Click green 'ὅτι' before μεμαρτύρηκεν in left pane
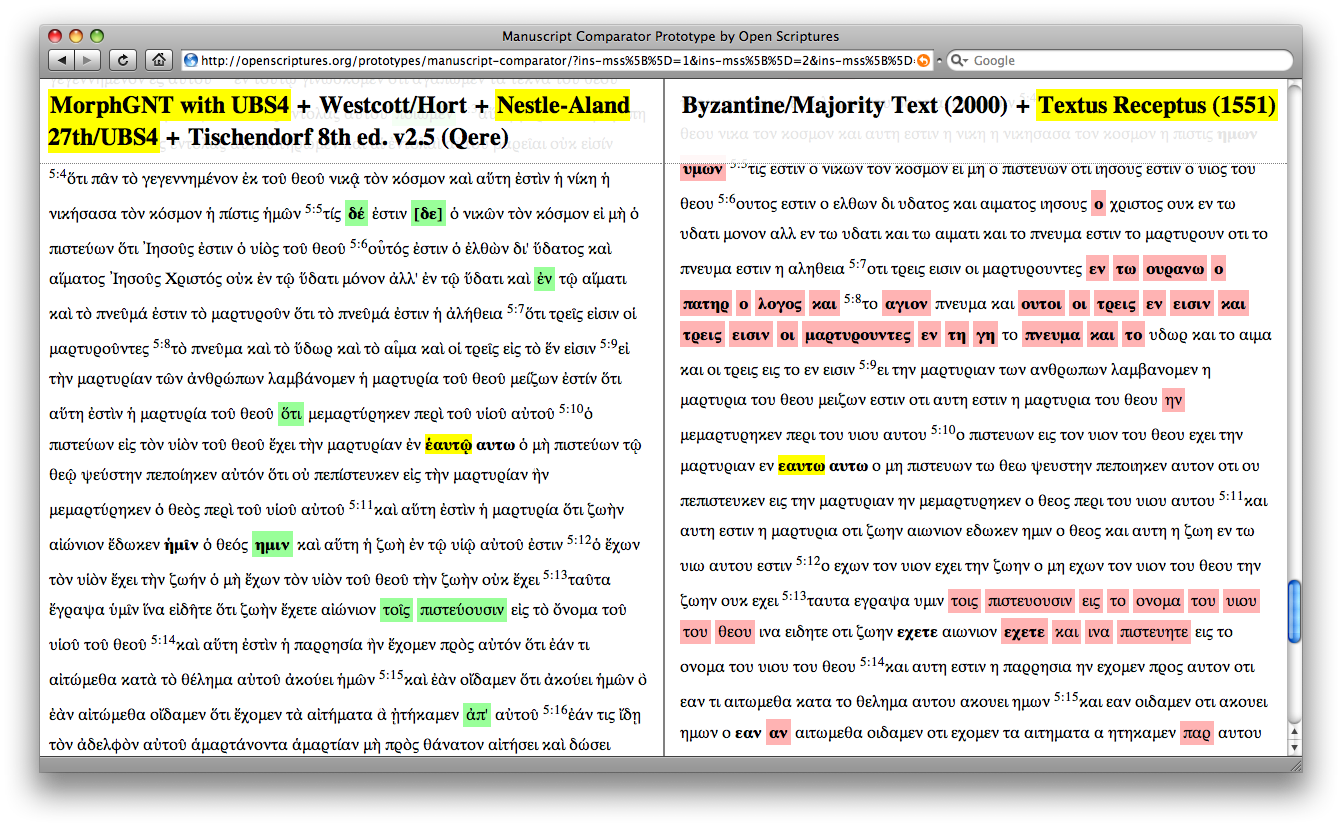Viewport: 1342px width, 827px height. (291, 412)
